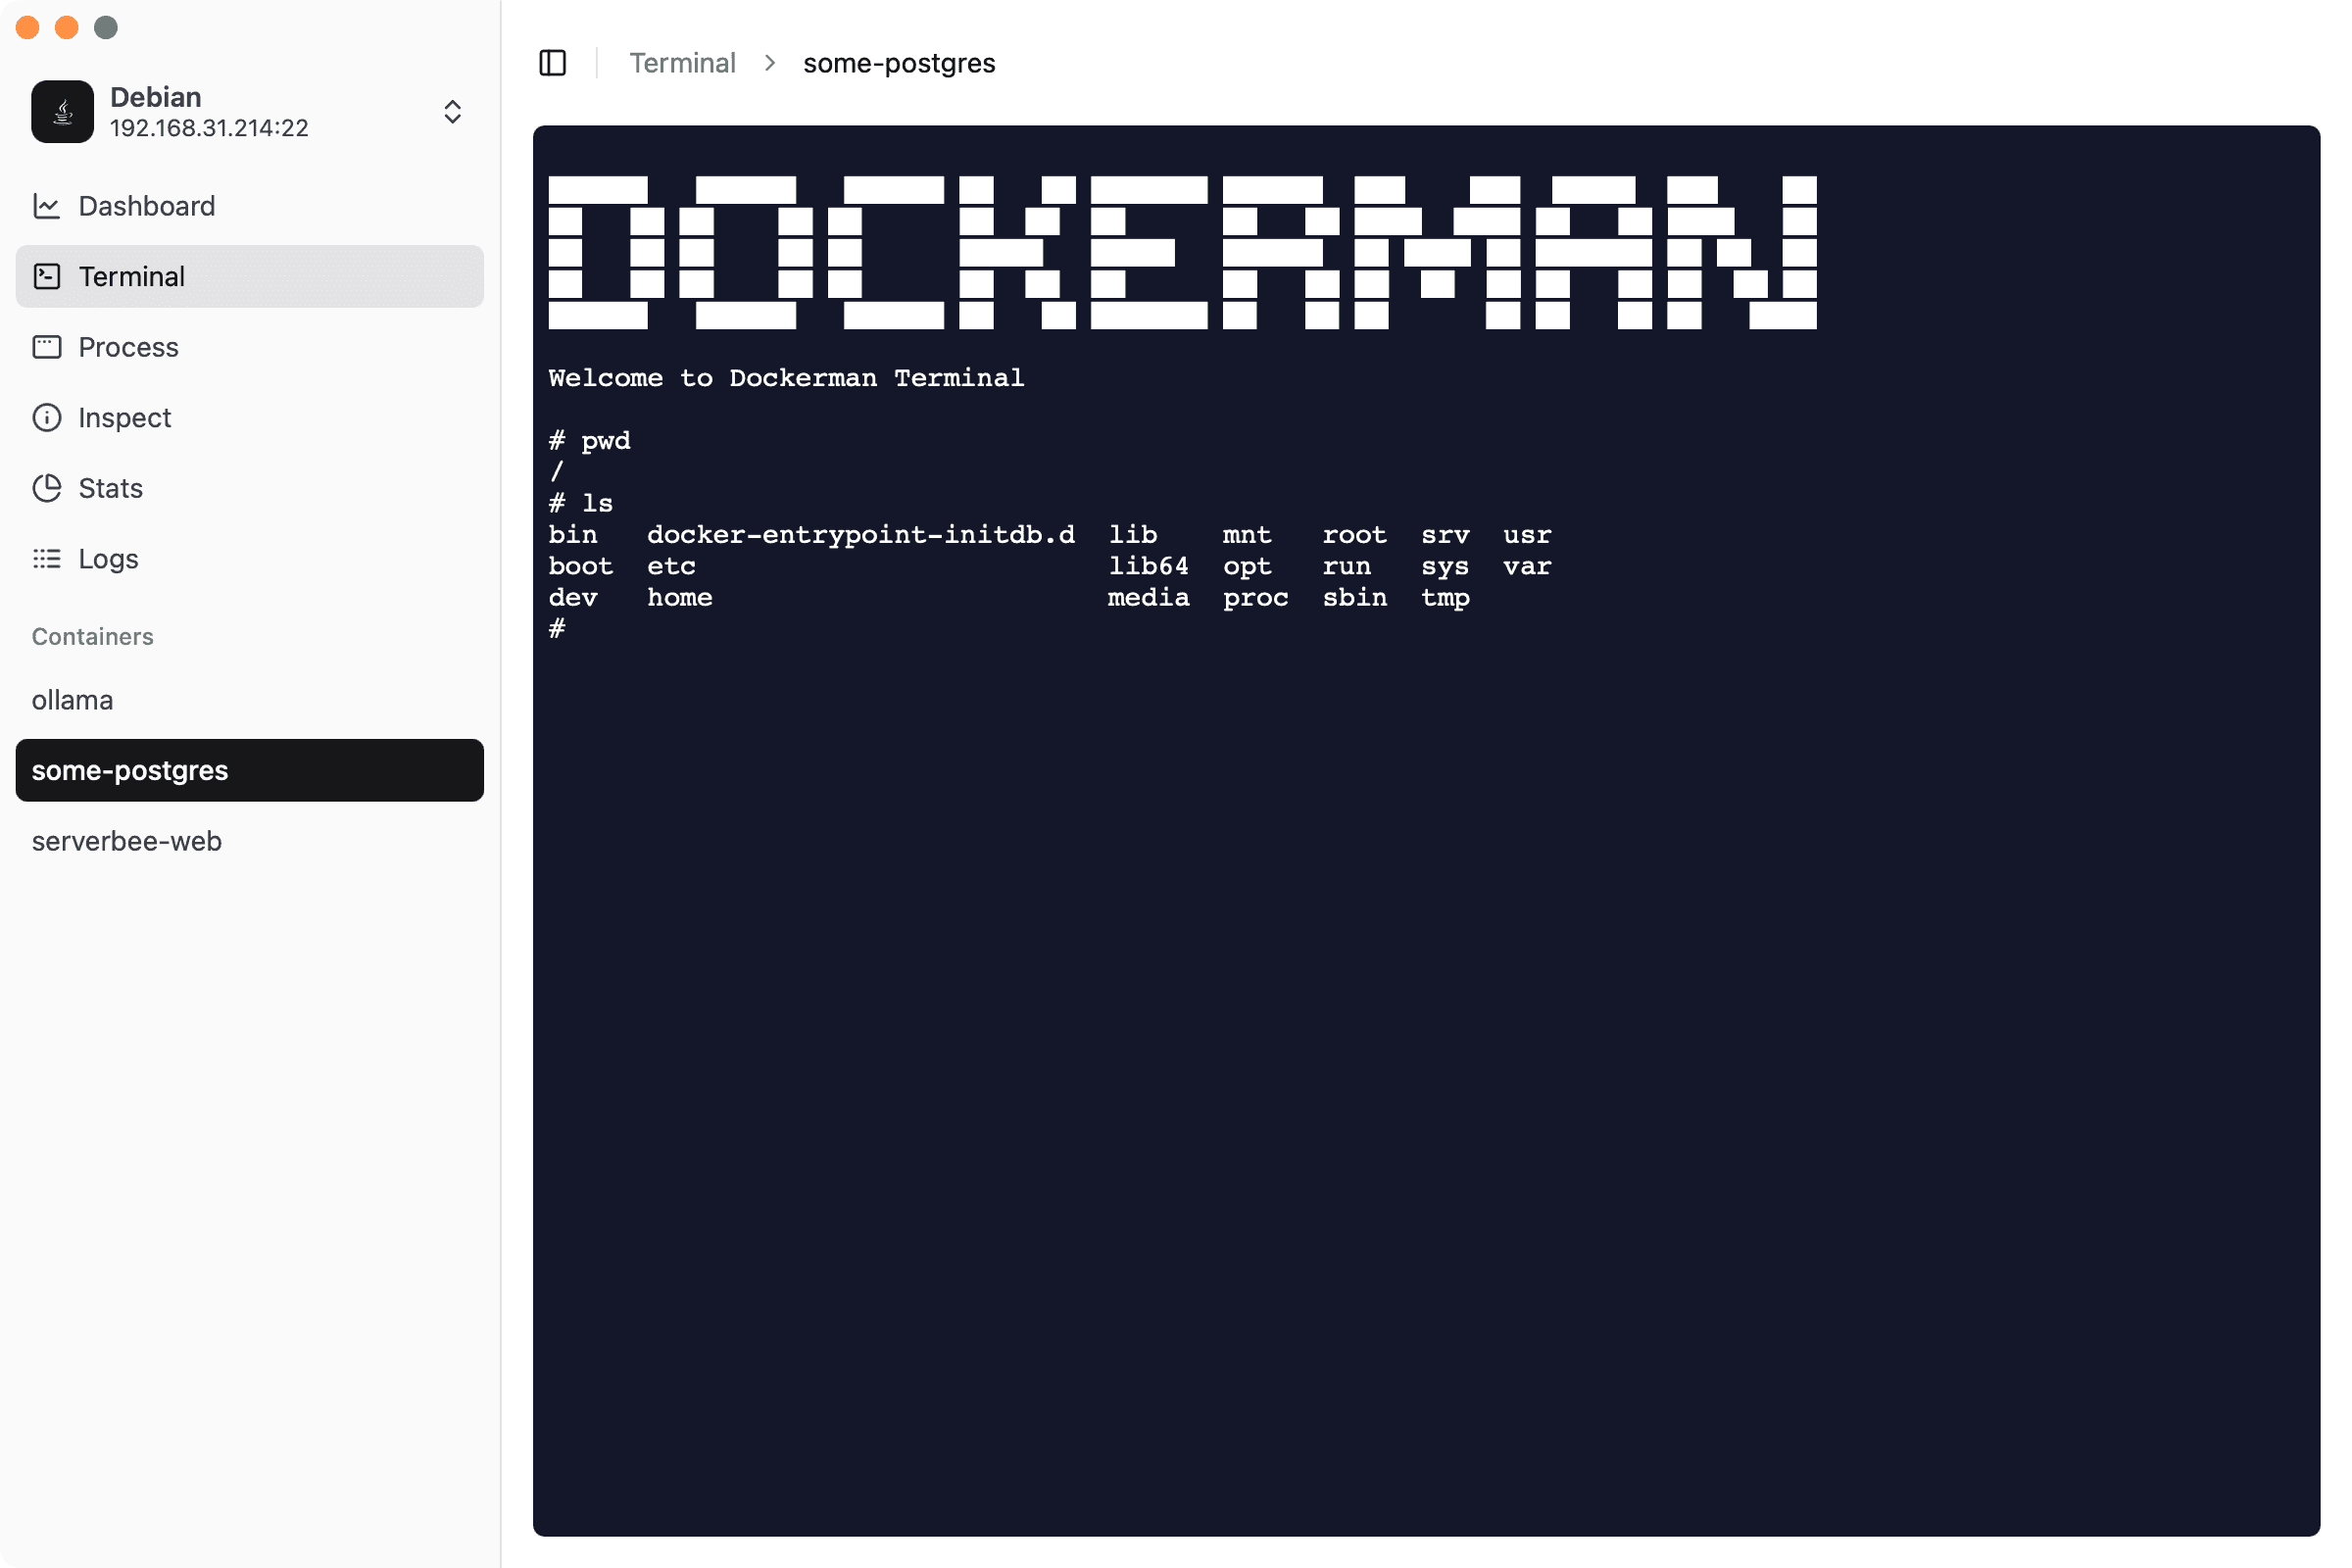This screenshot has width=2352, height=1568.
Task: Click the some-postgres breadcrumb label
Action: [899, 63]
